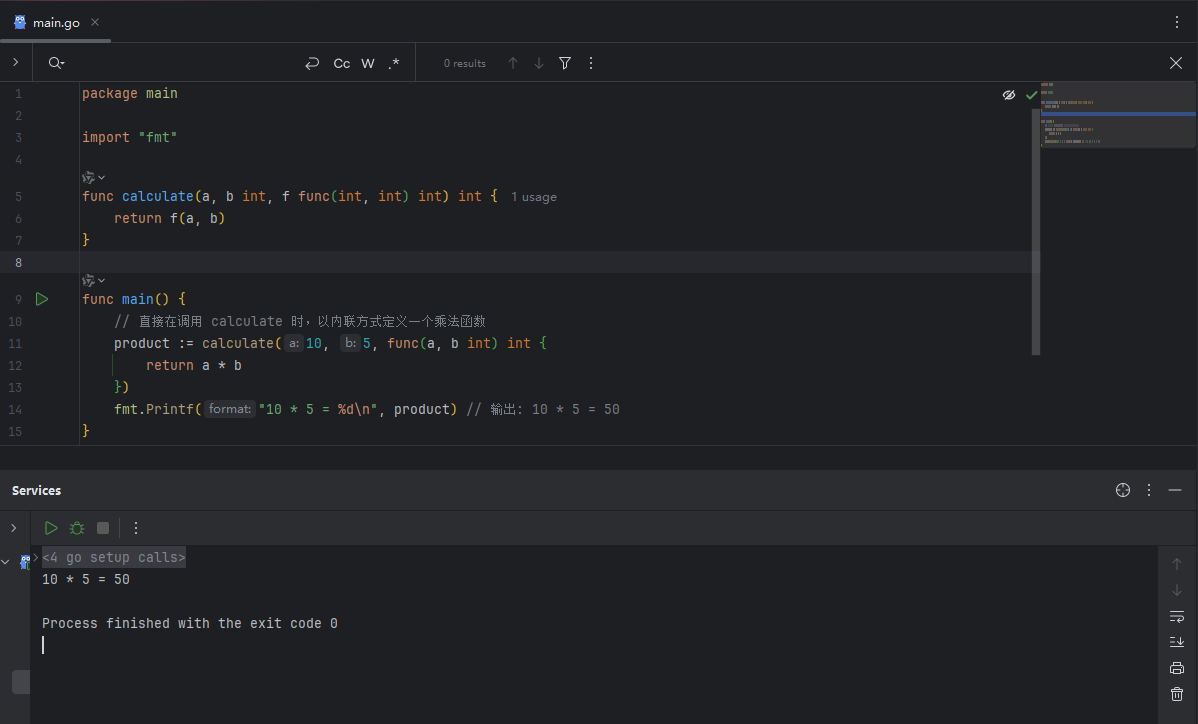Clear console output with trash icon
Viewport: 1198px width, 724px height.
tap(1177, 694)
